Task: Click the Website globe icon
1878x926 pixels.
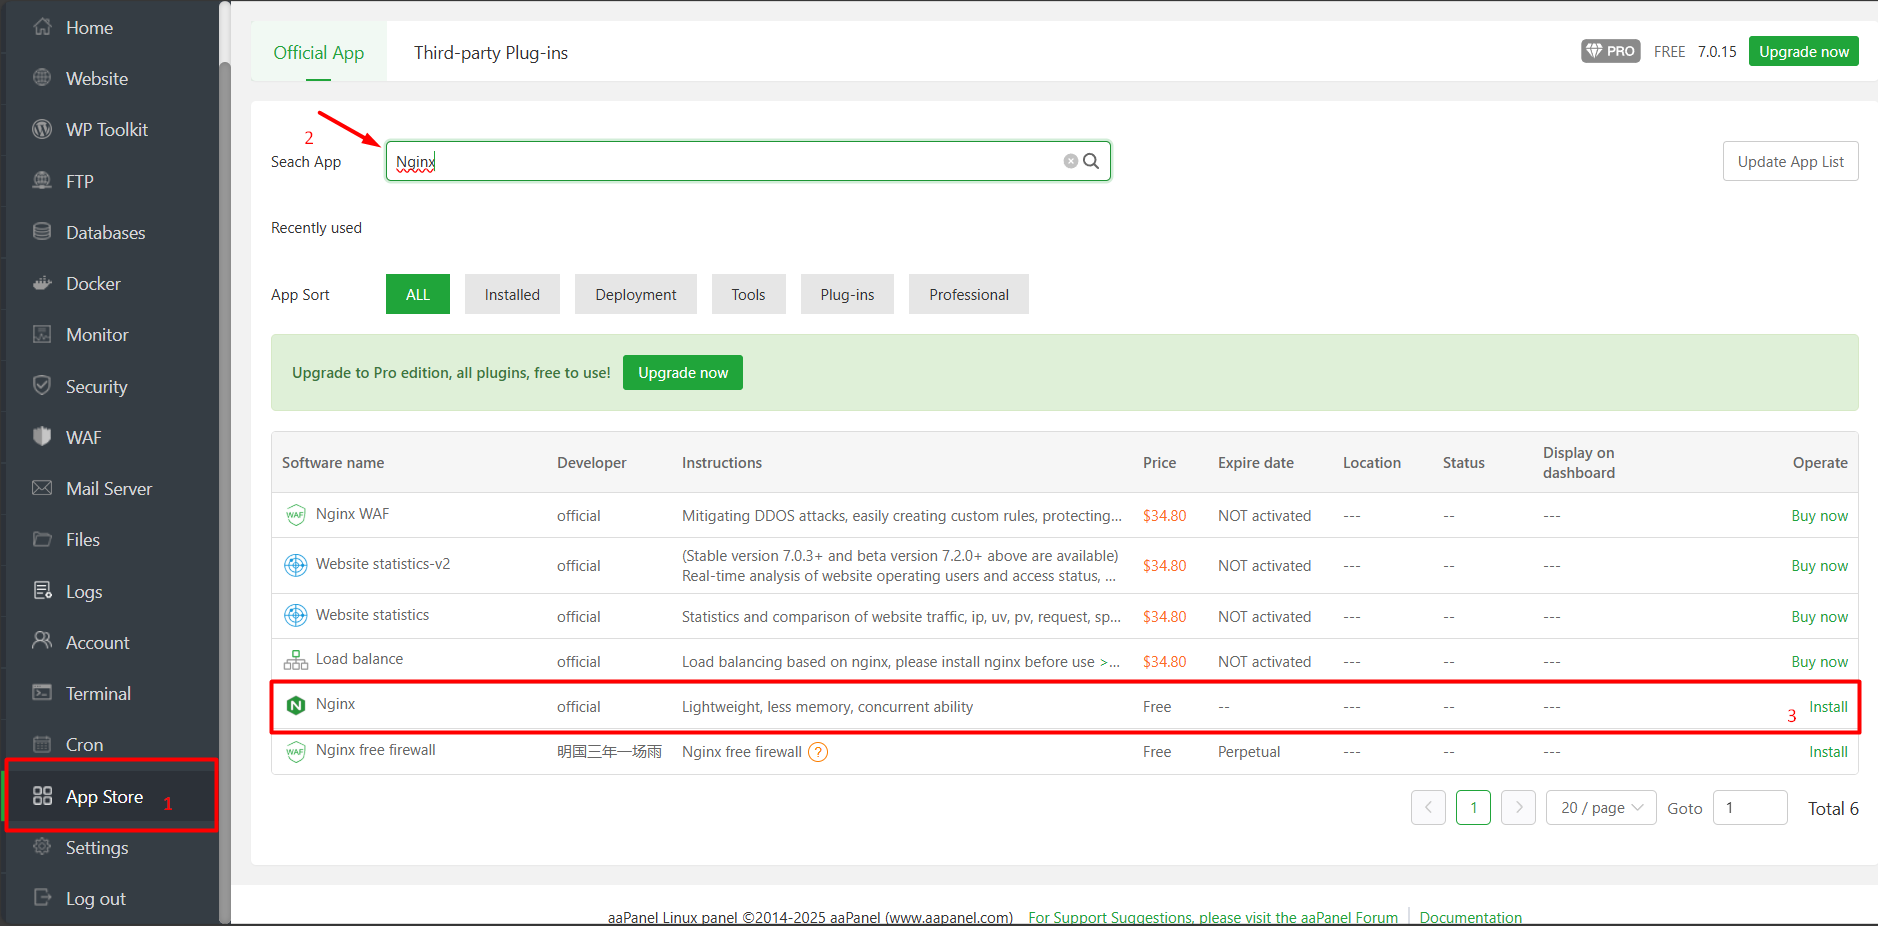Action: pyautogui.click(x=42, y=78)
